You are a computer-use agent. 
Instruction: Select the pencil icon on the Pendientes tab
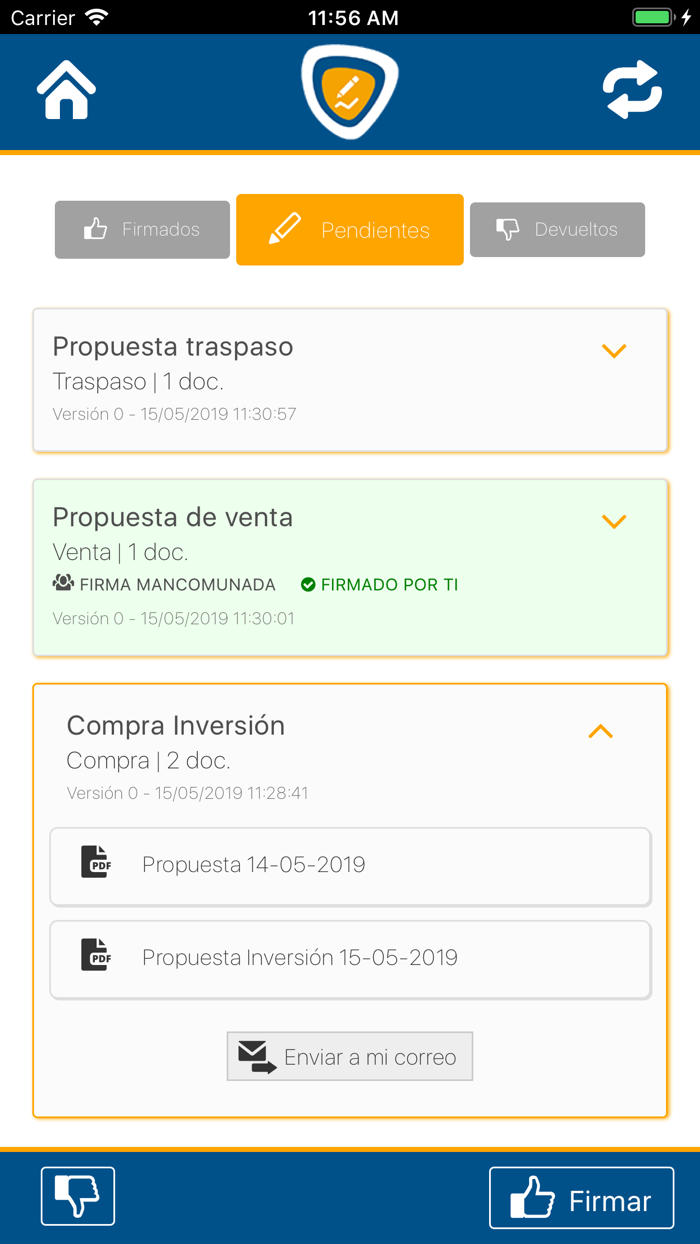285,229
